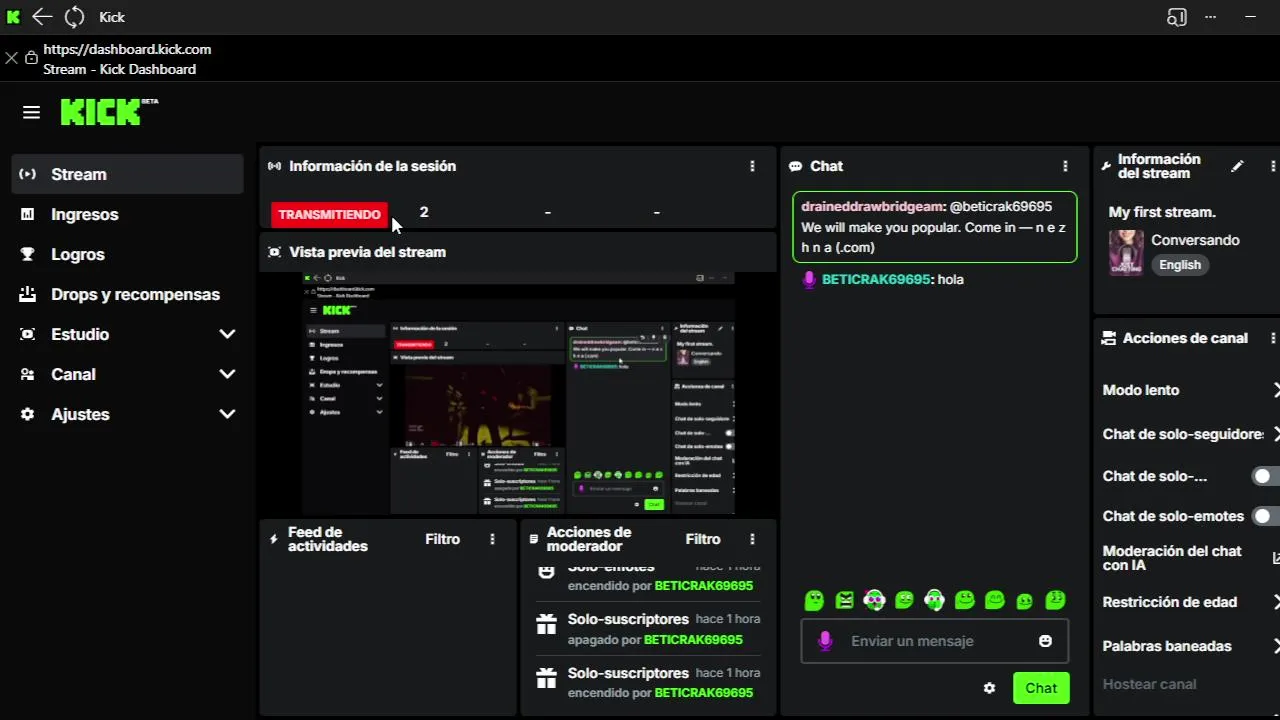1280x720 pixels.
Task: Open Palabras baneadas options arrow
Action: click(1276, 646)
